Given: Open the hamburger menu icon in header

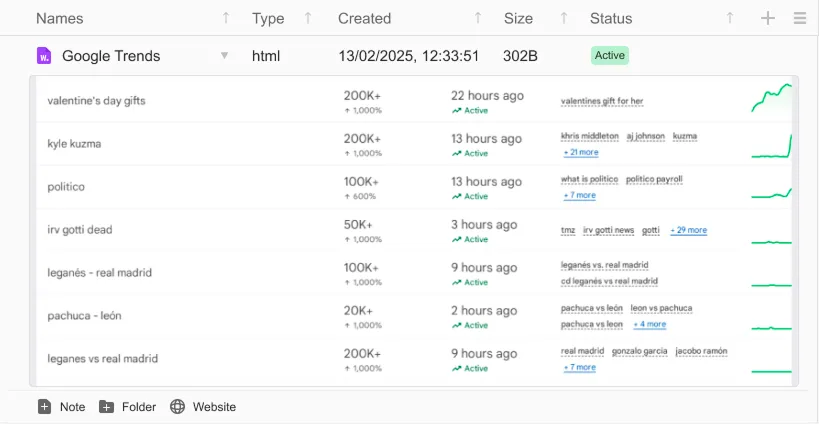Looking at the screenshot, I should [x=800, y=18].
